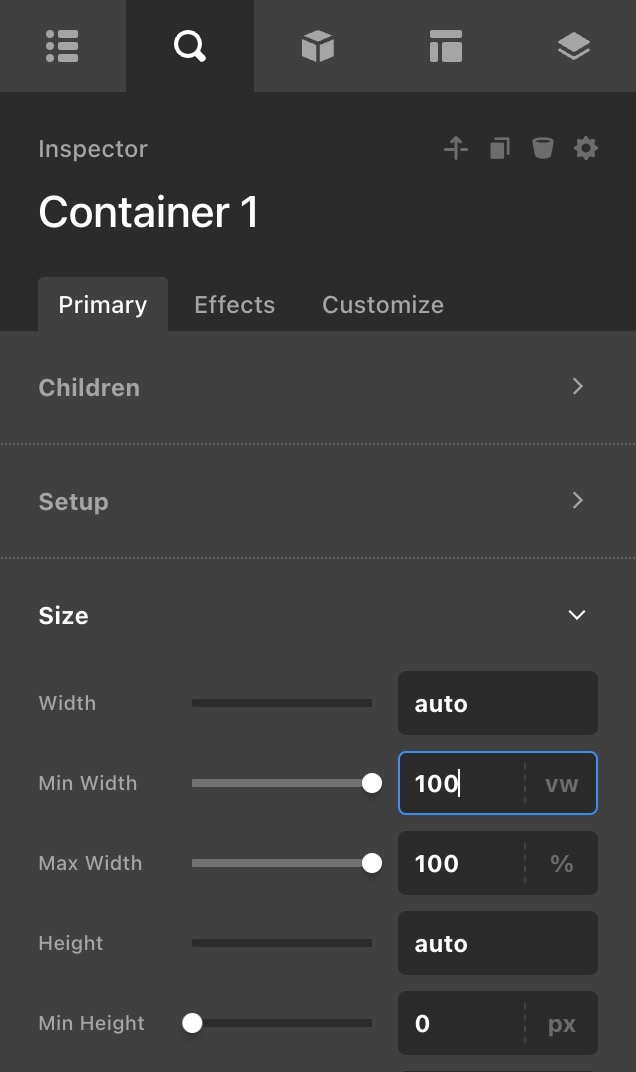Open the Templates layout icon
This screenshot has width=636, height=1072.
point(445,46)
